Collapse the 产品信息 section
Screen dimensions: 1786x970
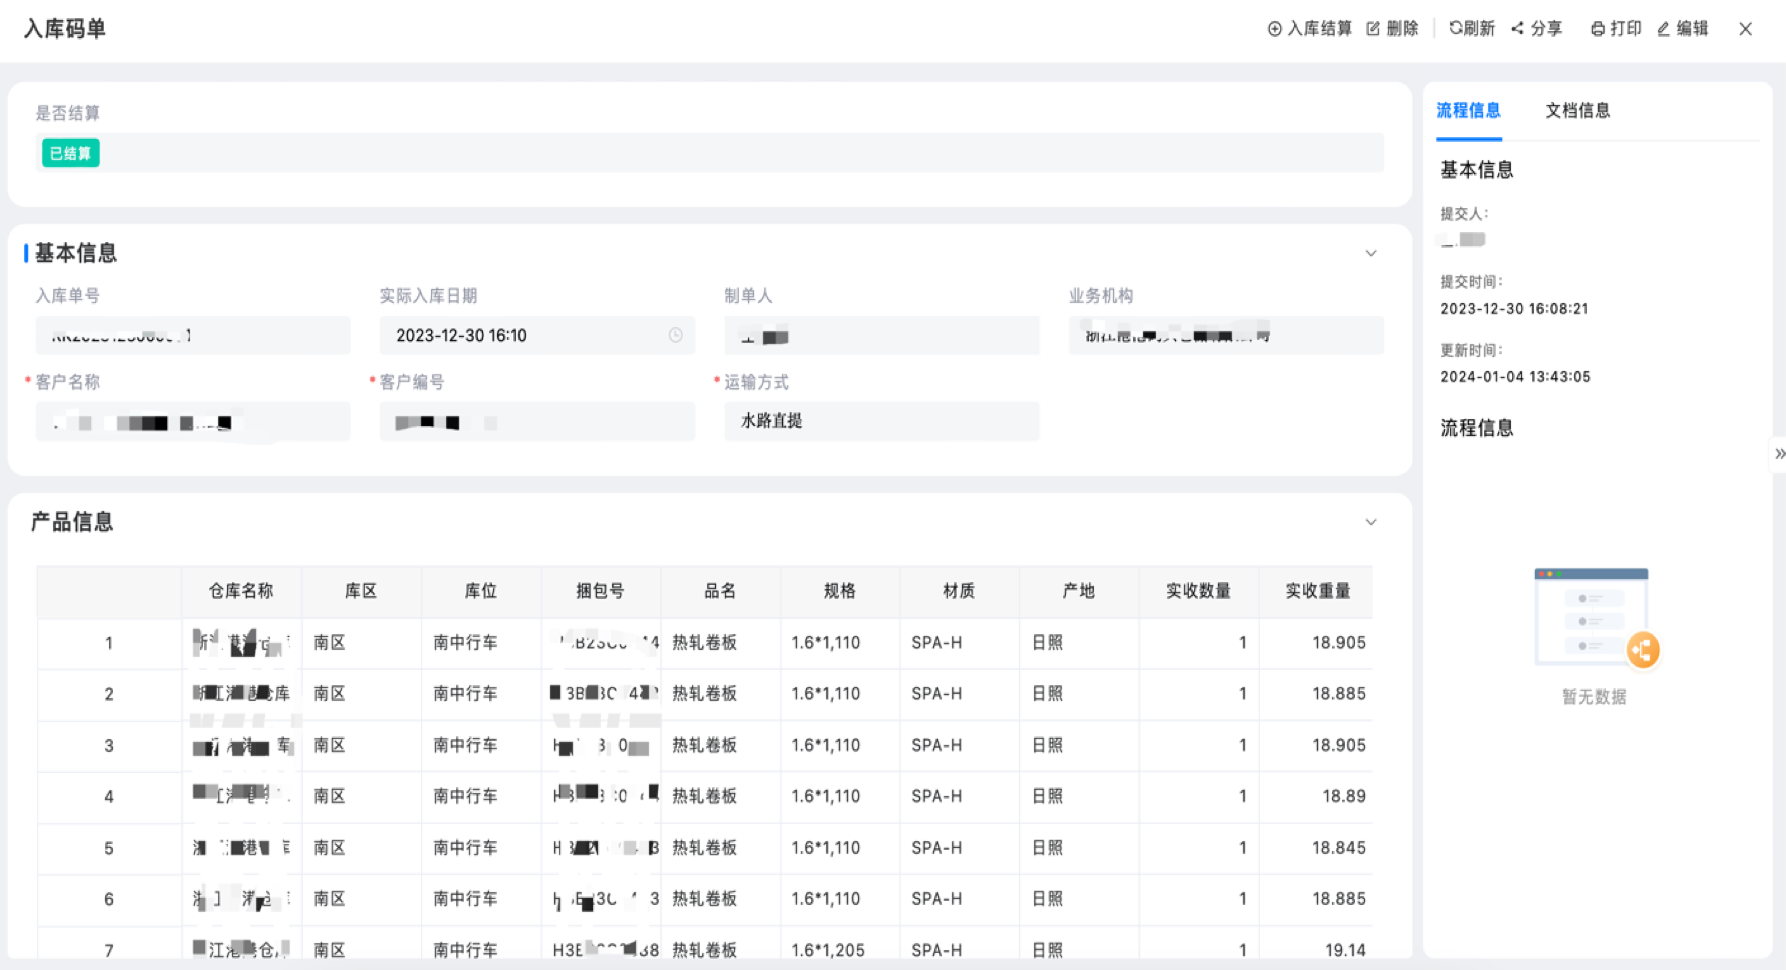[1371, 523]
